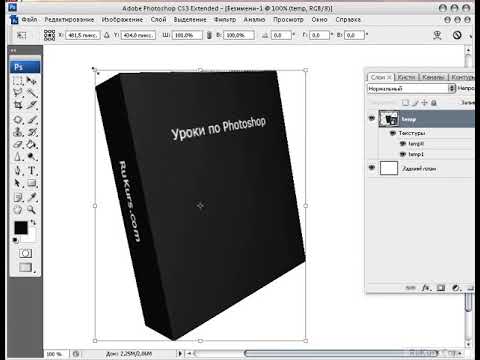
Task: Toggle visibility of temp1 texture
Action: point(403,154)
